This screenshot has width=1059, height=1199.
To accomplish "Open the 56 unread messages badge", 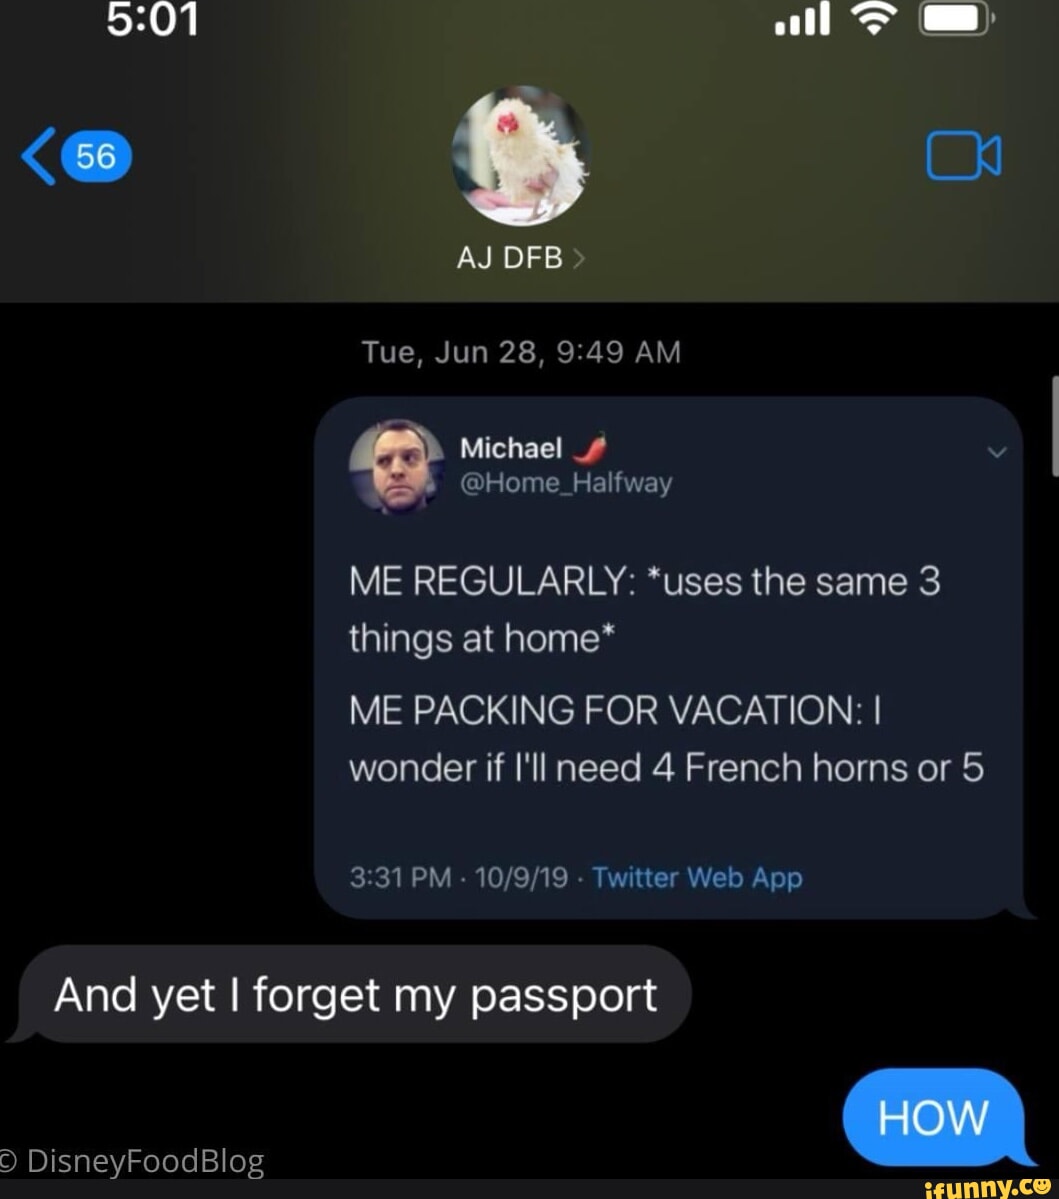I will (x=96, y=157).
